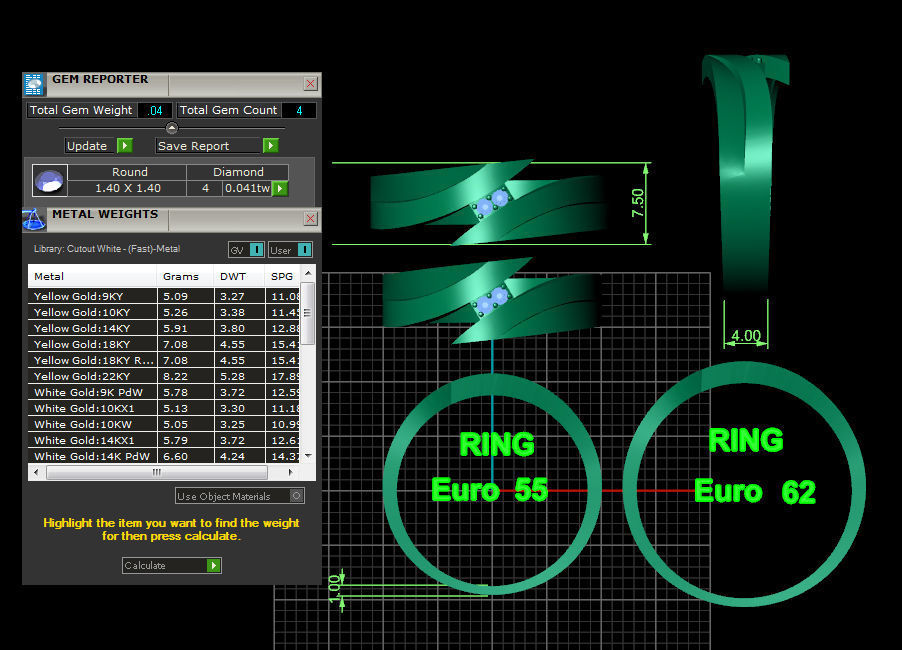Image resolution: width=902 pixels, height=650 pixels.
Task: Click the 1.40 X 1.40 gem size cell
Action: (128, 188)
